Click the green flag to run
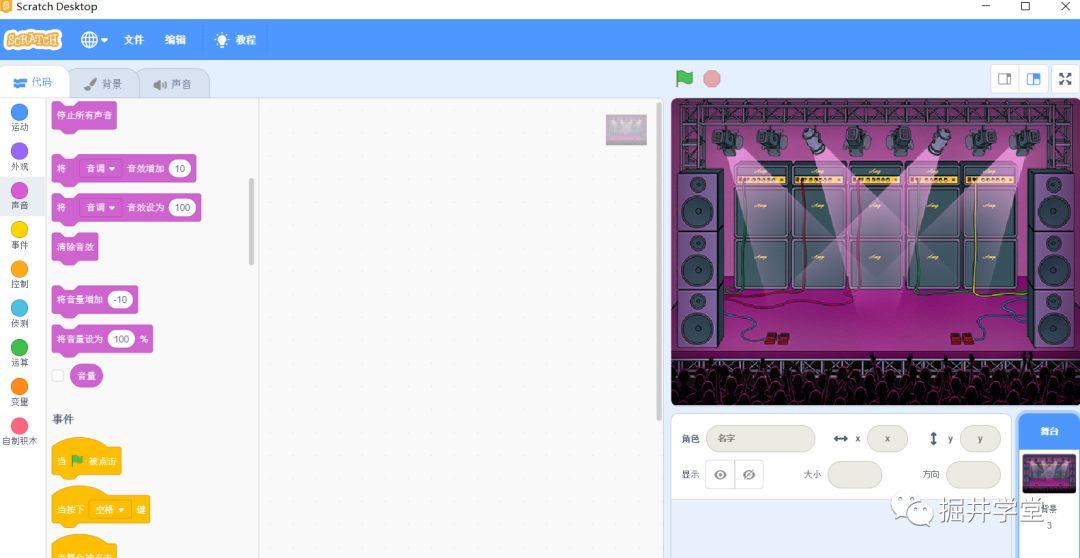Viewport: 1080px width, 558px height. point(684,79)
